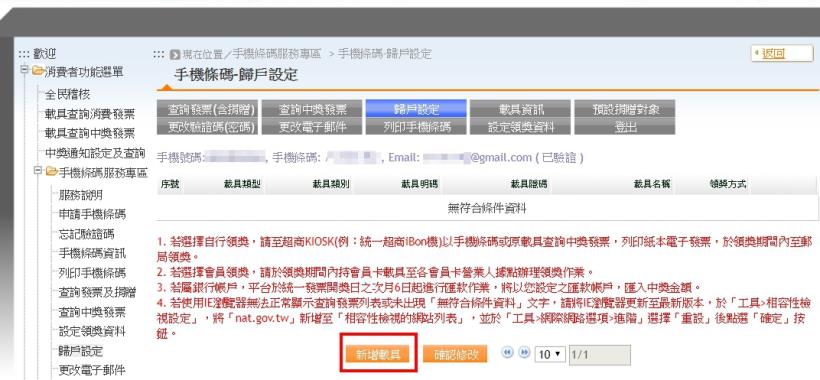Click the 手機條碼-歸戶設定 page heading
820x380 pixels.
(236, 75)
